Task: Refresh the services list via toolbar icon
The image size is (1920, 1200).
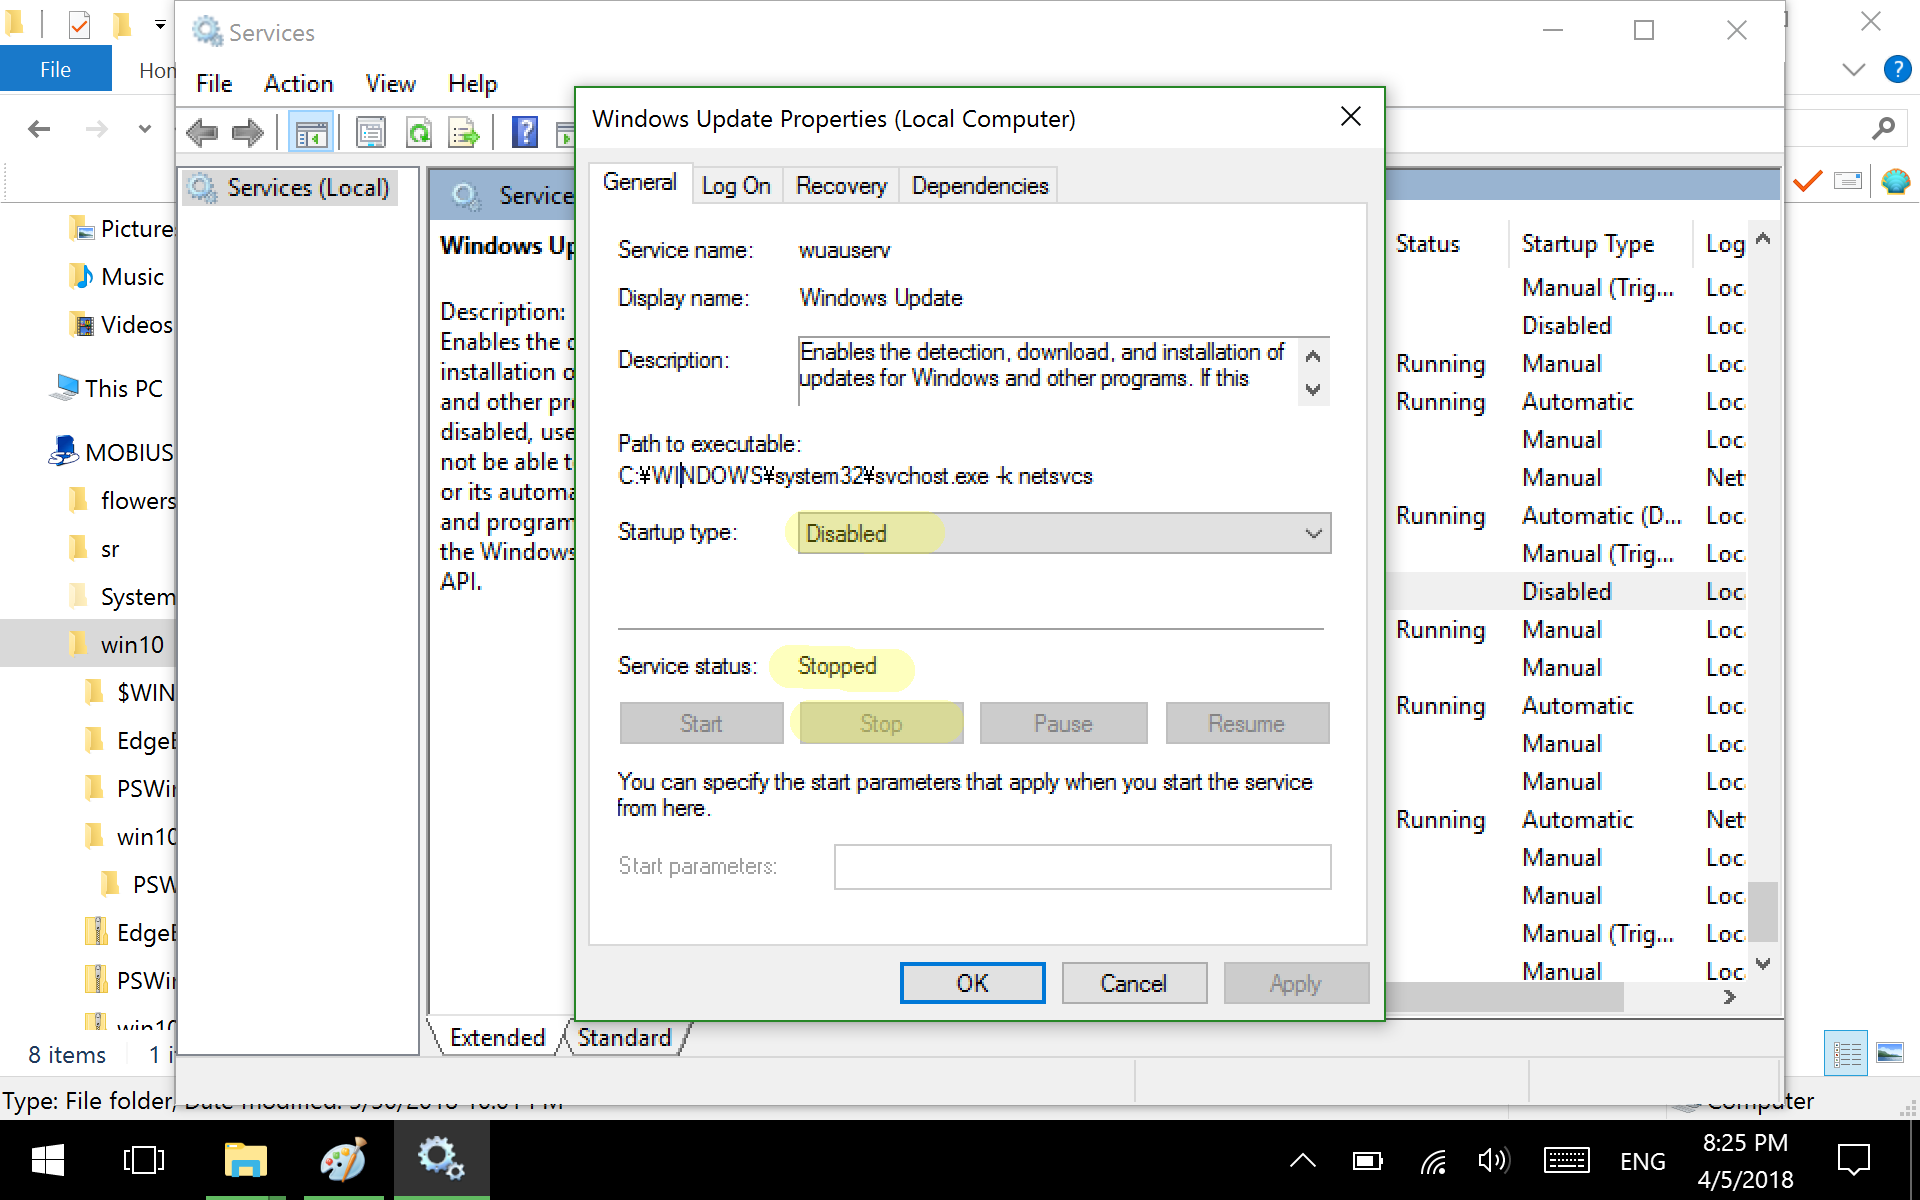Action: (x=419, y=131)
